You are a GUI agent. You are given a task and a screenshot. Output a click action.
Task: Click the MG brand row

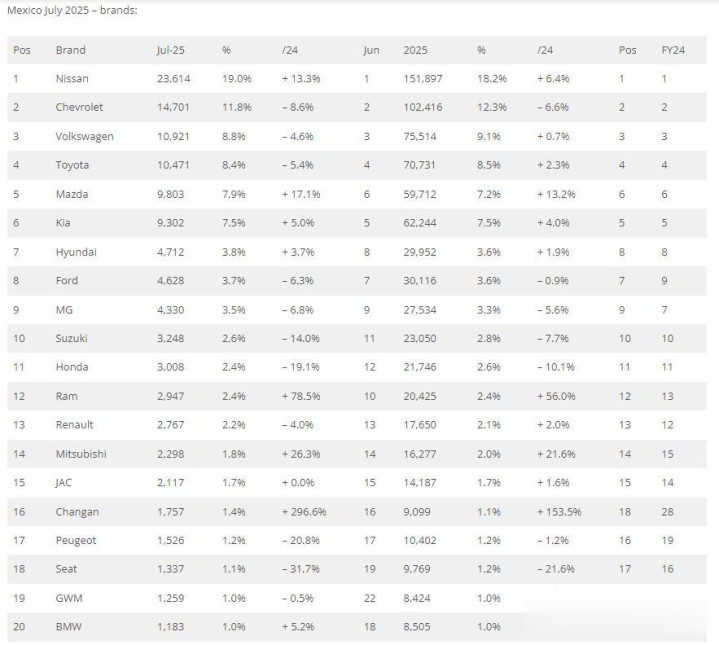click(x=357, y=310)
